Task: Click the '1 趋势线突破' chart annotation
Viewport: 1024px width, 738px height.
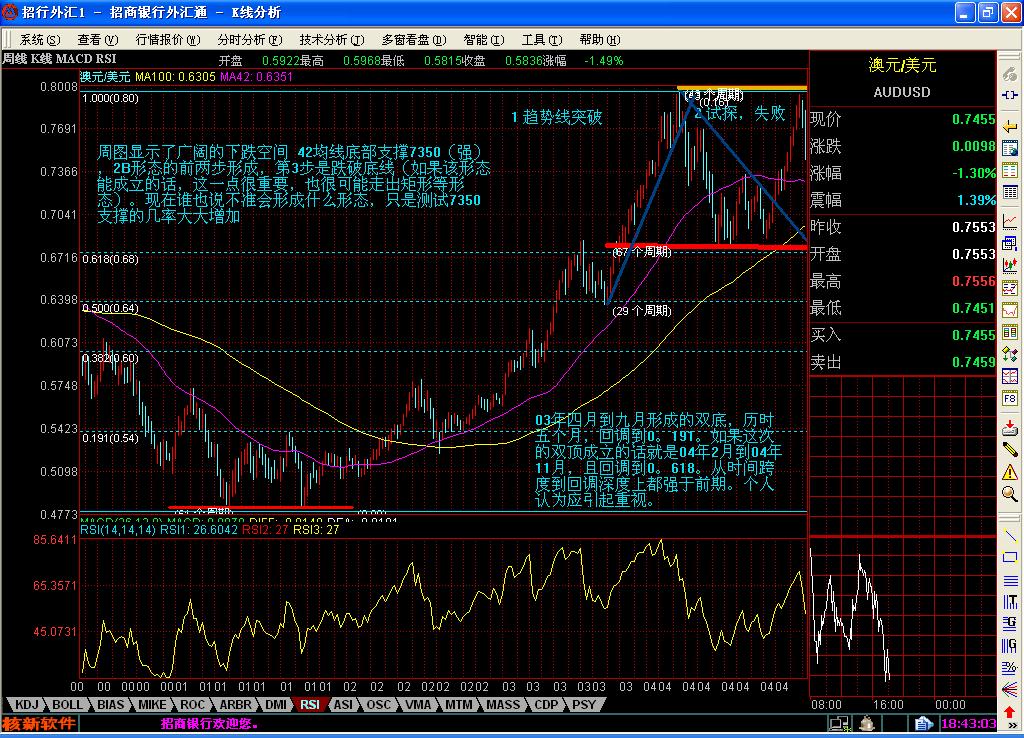Action: click(x=556, y=117)
